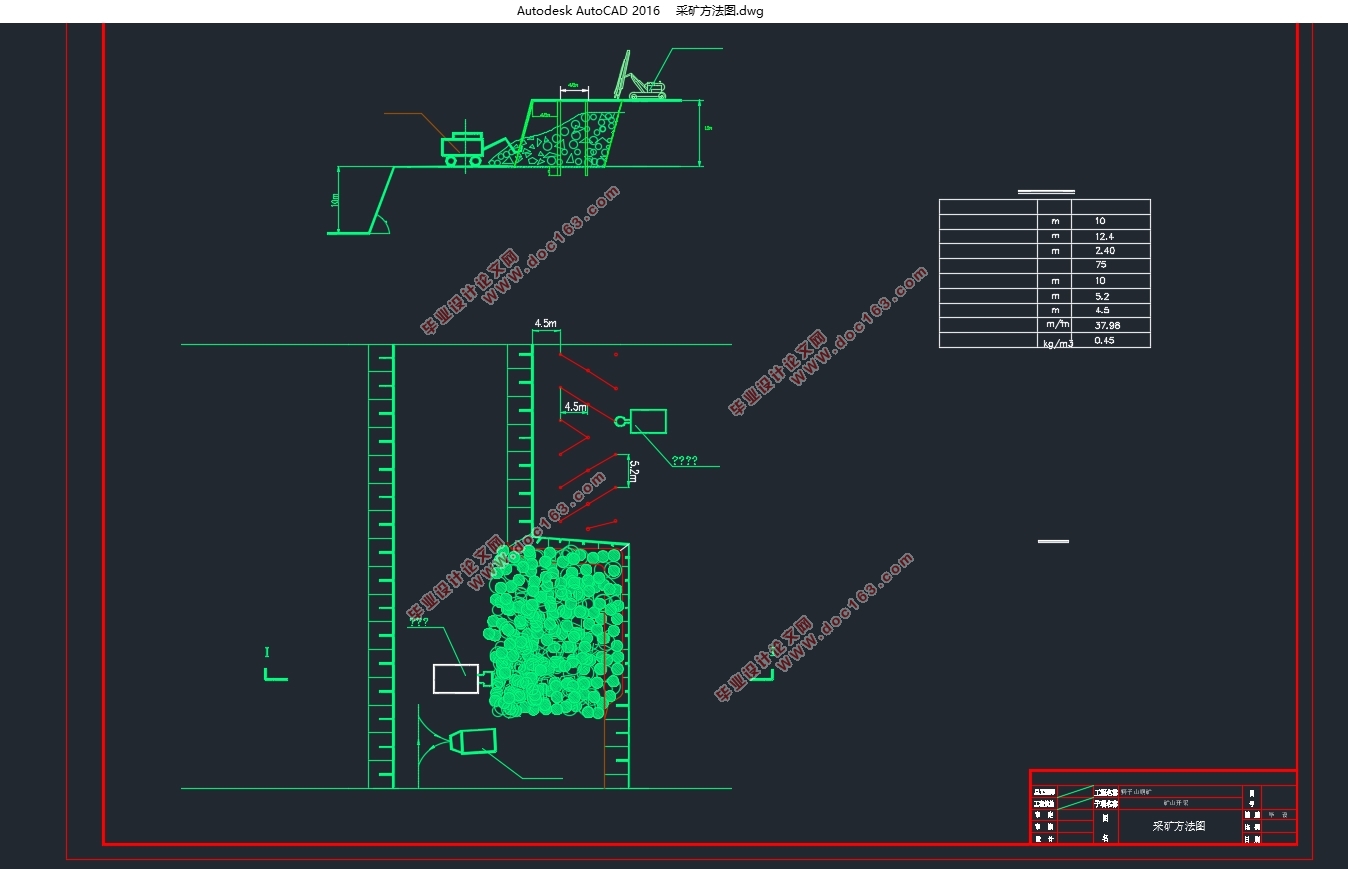Select the 10m vertical bench dimension
Image resolution: width=1348 pixels, height=869 pixels.
click(334, 200)
